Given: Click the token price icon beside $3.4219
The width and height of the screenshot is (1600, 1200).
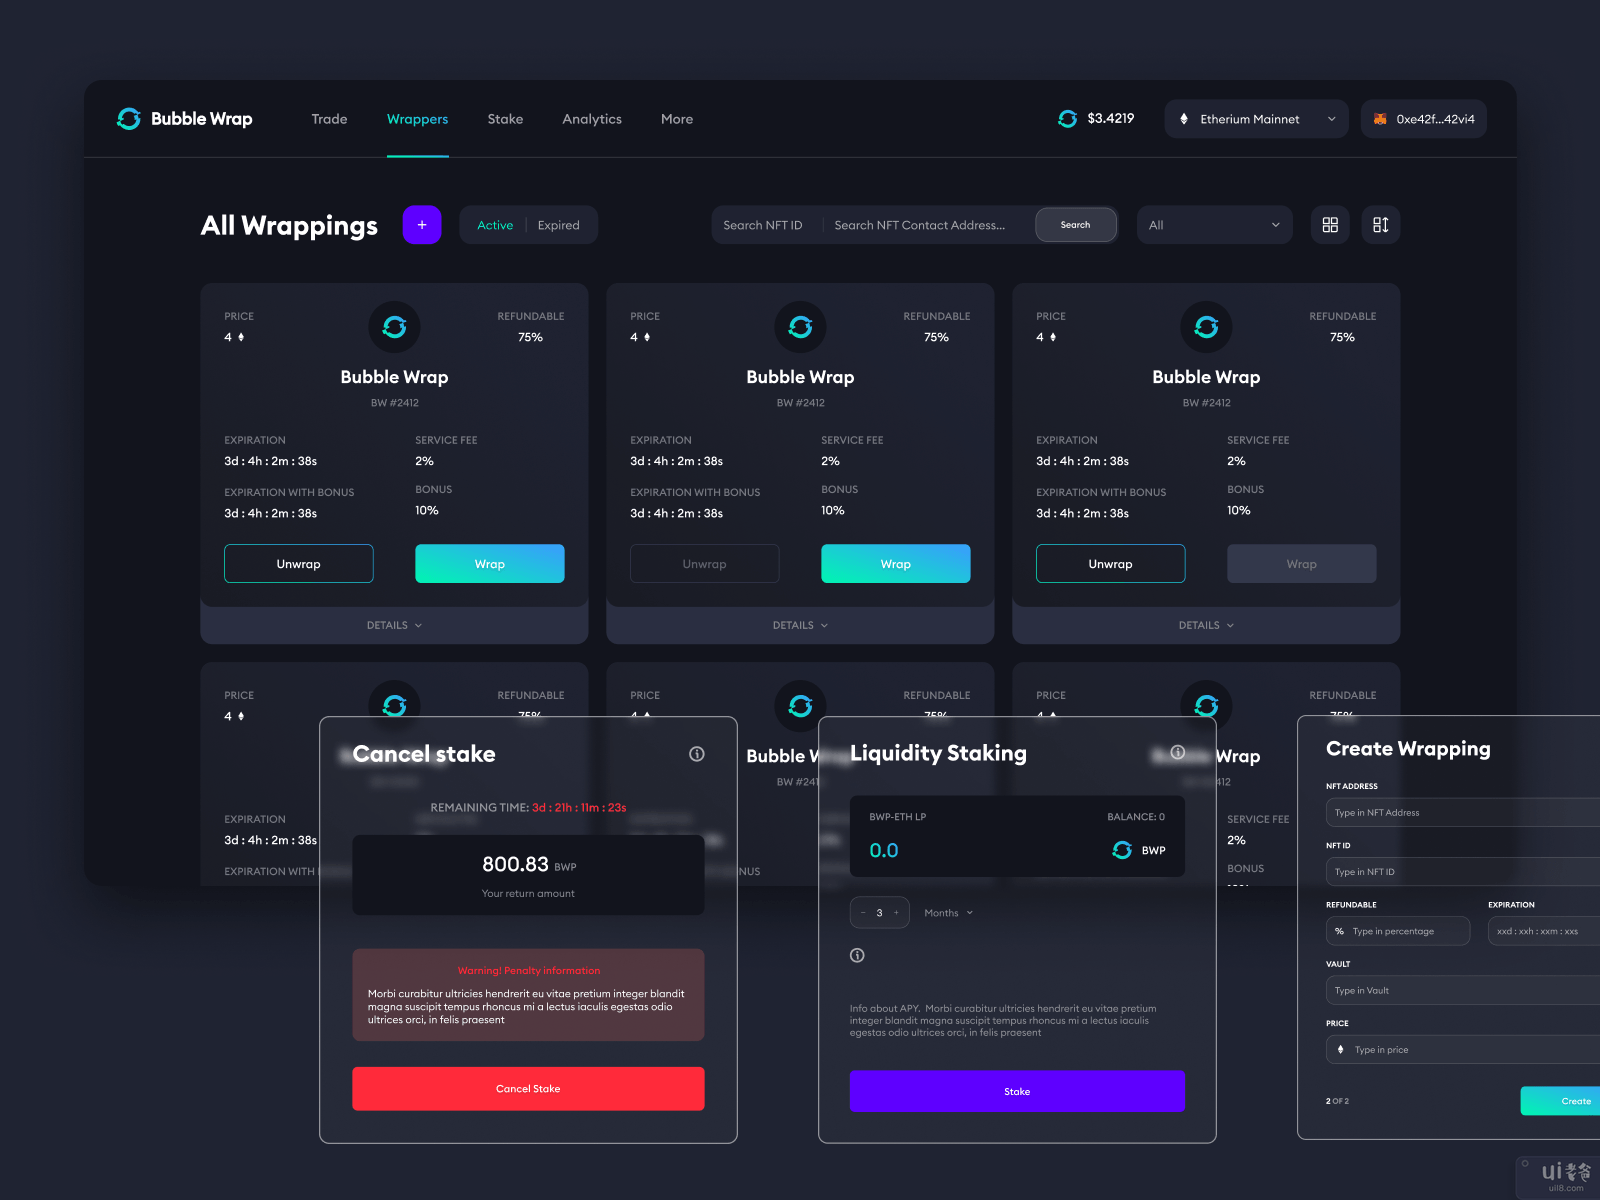Looking at the screenshot, I should coord(1067,119).
